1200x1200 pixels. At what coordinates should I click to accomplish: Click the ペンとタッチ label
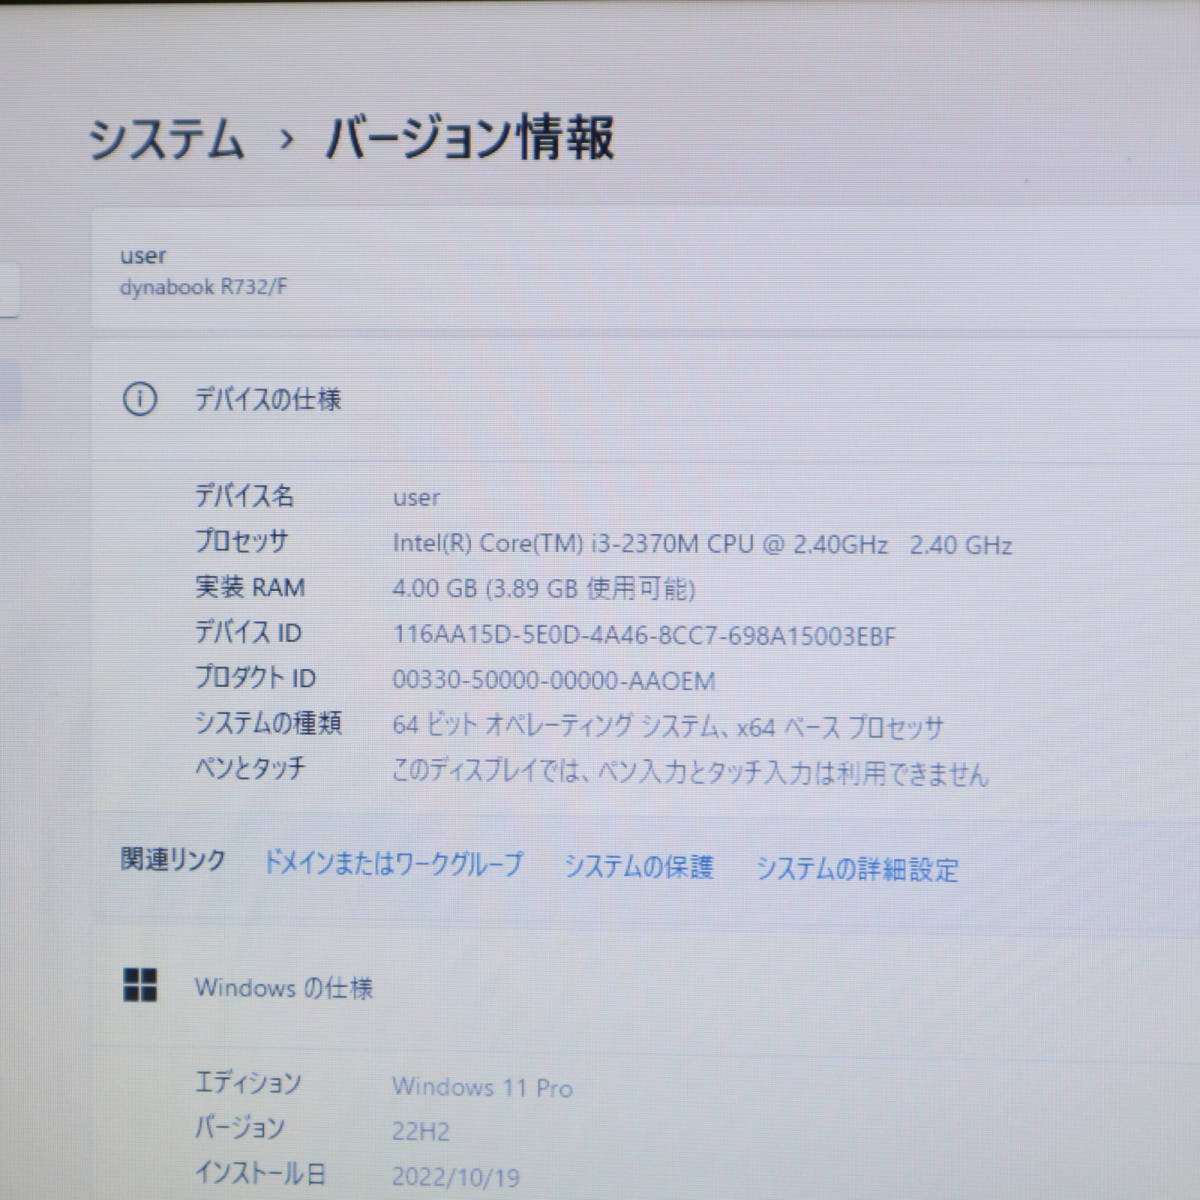250,768
